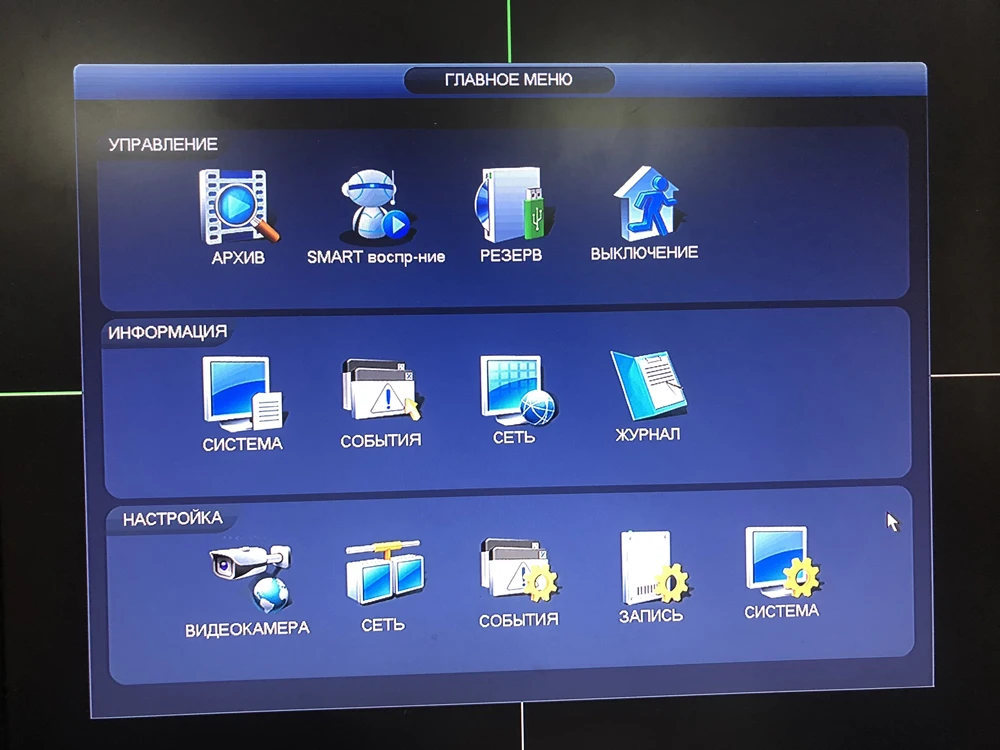
Task: Click the ИНФОРМАЦИЯ section label
Action: pyautogui.click(x=168, y=332)
